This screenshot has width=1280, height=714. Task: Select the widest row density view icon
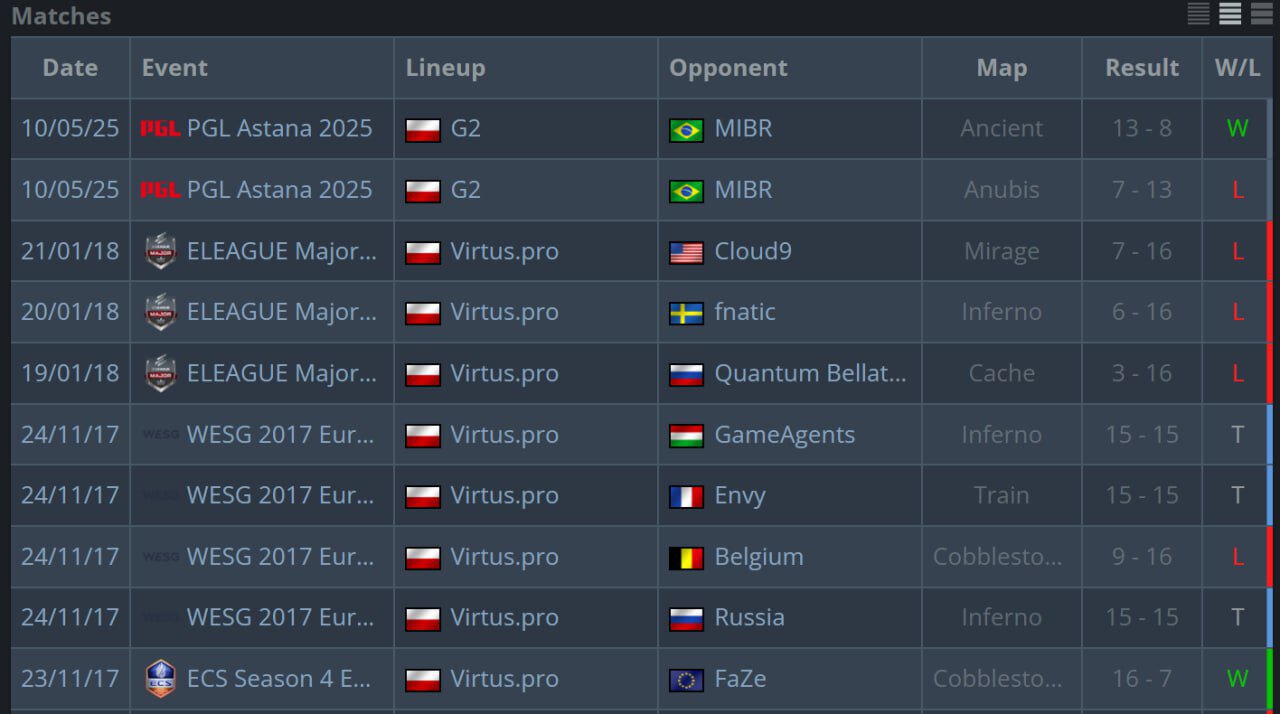click(x=1261, y=13)
